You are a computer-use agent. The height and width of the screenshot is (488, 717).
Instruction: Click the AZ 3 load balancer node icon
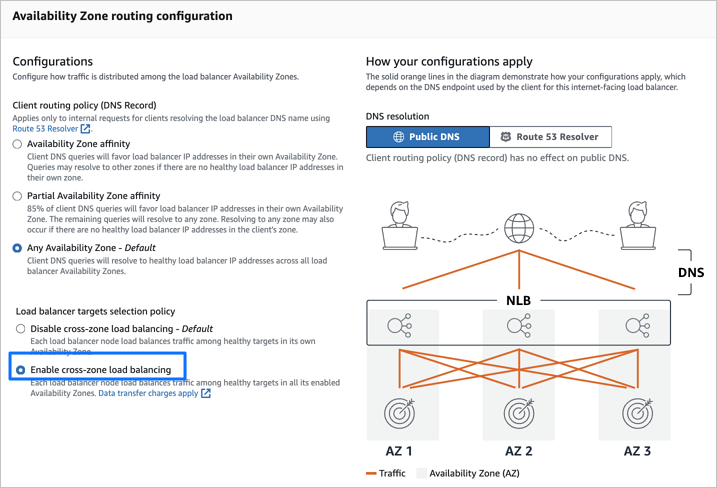637,324
